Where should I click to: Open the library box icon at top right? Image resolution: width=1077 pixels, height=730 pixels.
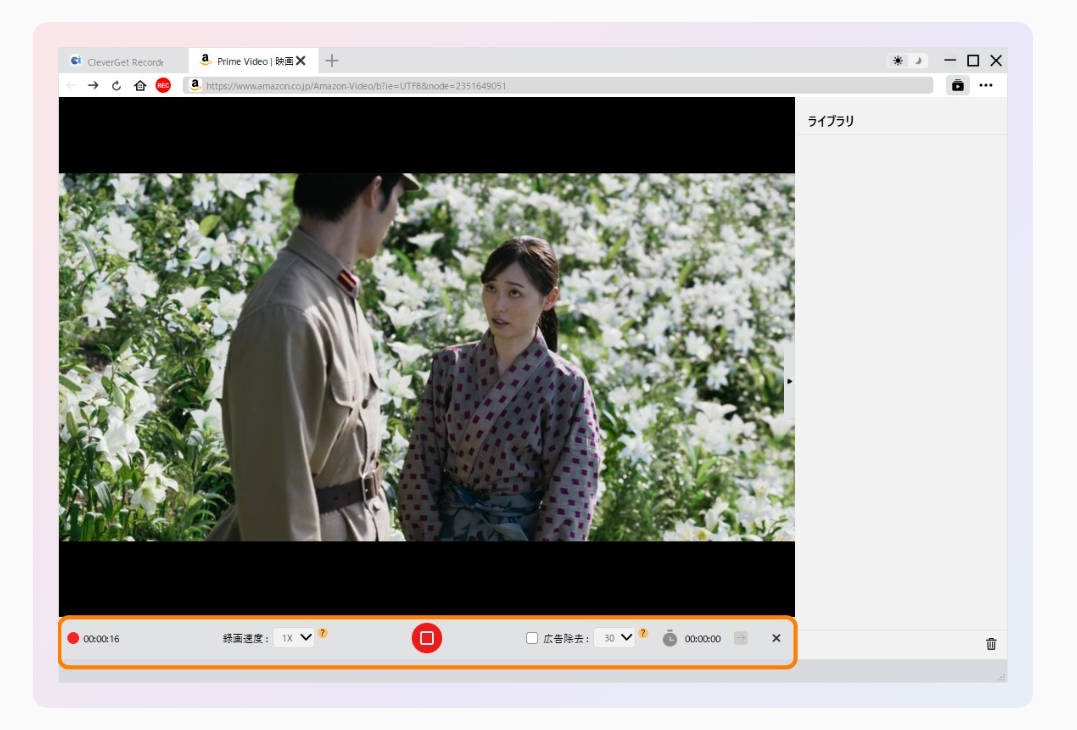tap(957, 85)
